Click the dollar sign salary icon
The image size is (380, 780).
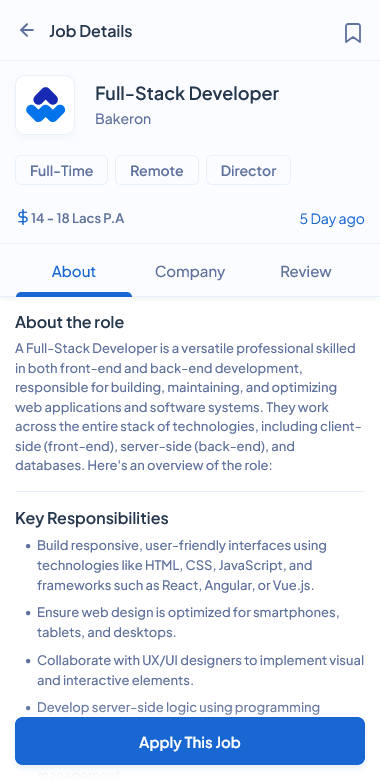pyautogui.click(x=22, y=218)
